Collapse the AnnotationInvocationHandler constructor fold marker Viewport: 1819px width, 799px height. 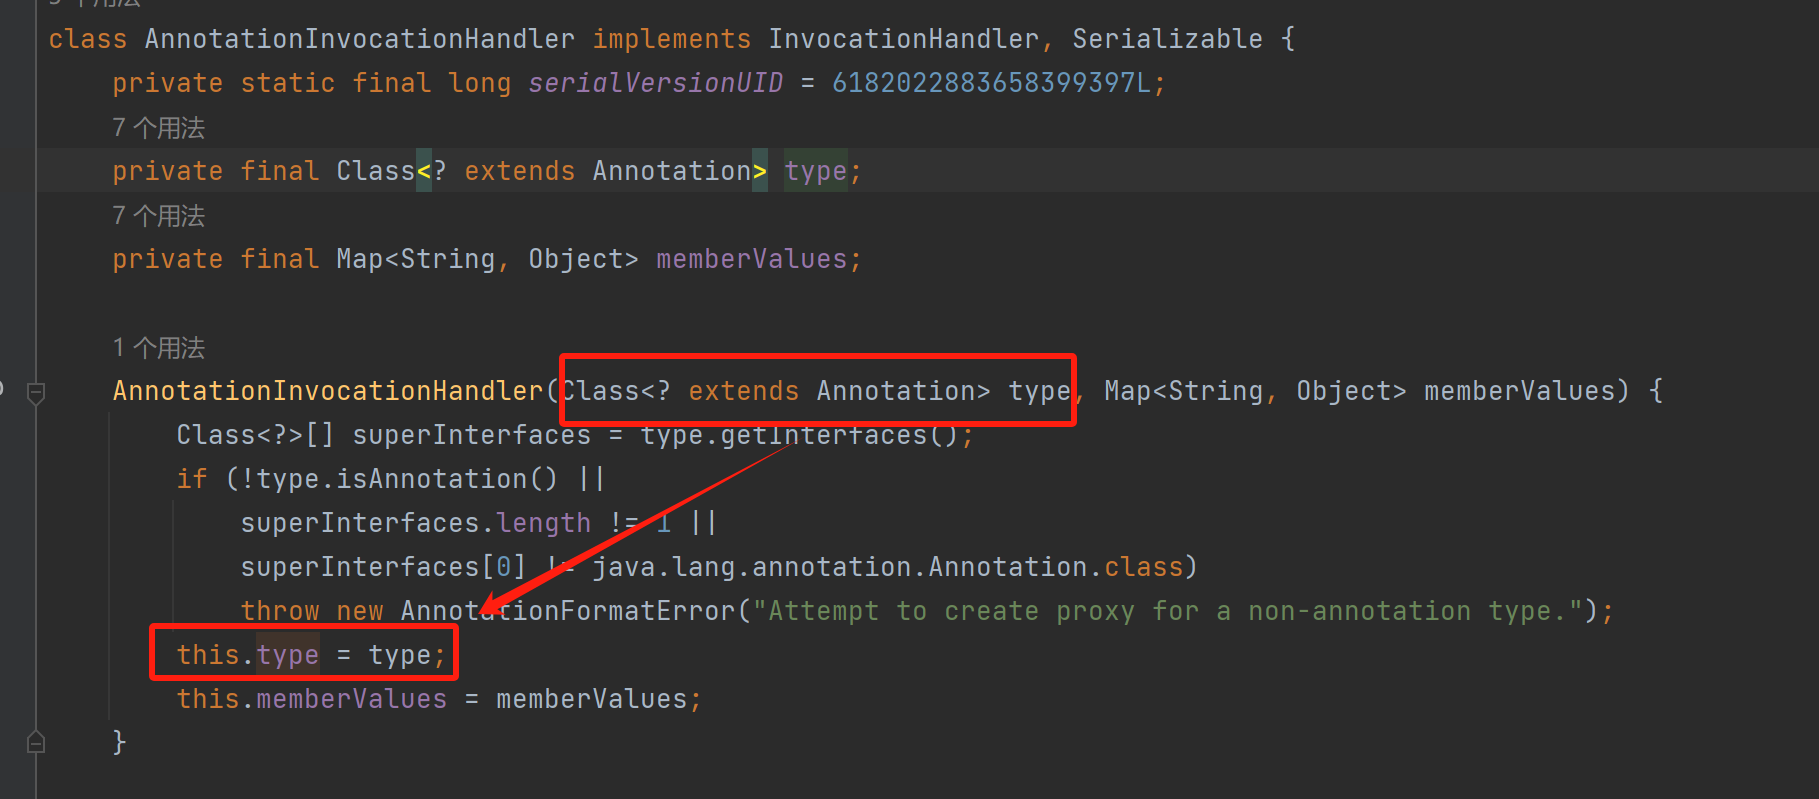pos(36,393)
